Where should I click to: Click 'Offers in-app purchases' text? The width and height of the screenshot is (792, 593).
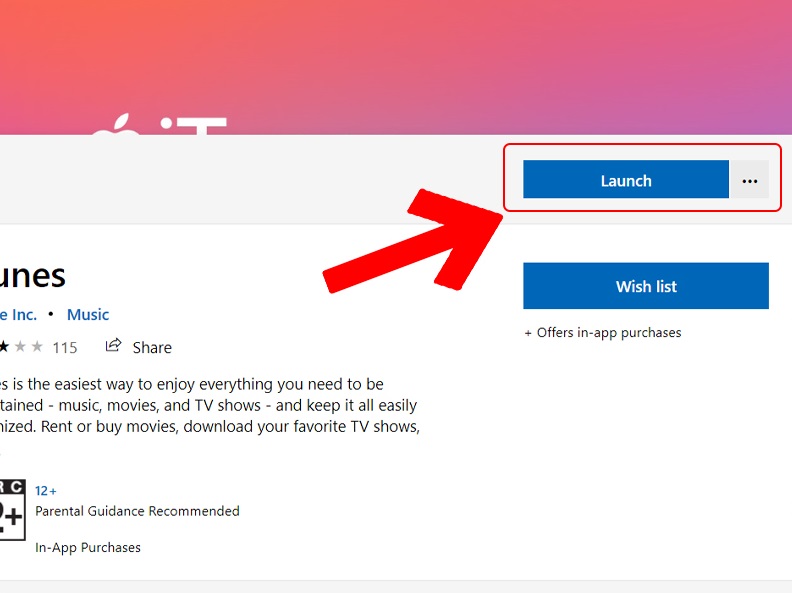(609, 333)
